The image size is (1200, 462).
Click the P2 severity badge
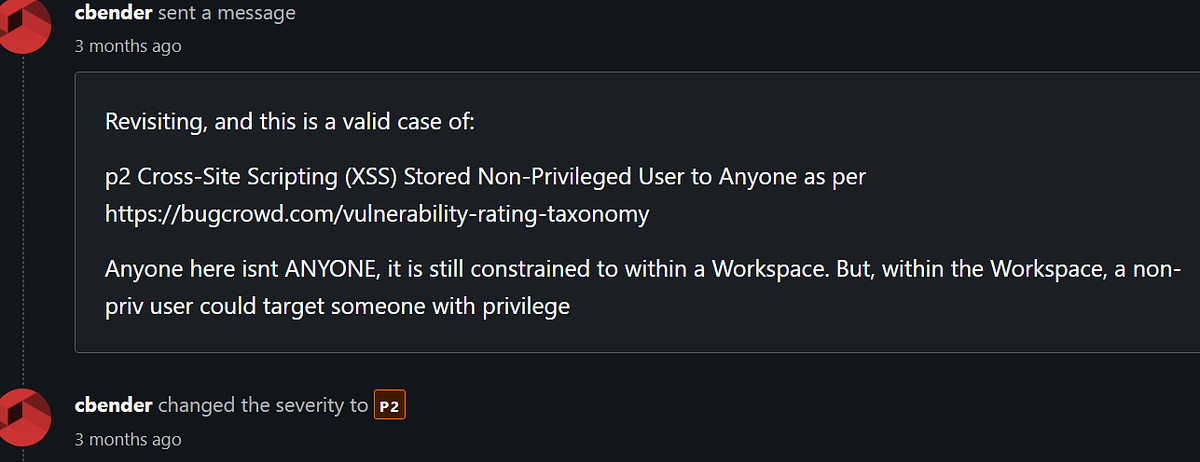pyautogui.click(x=389, y=406)
